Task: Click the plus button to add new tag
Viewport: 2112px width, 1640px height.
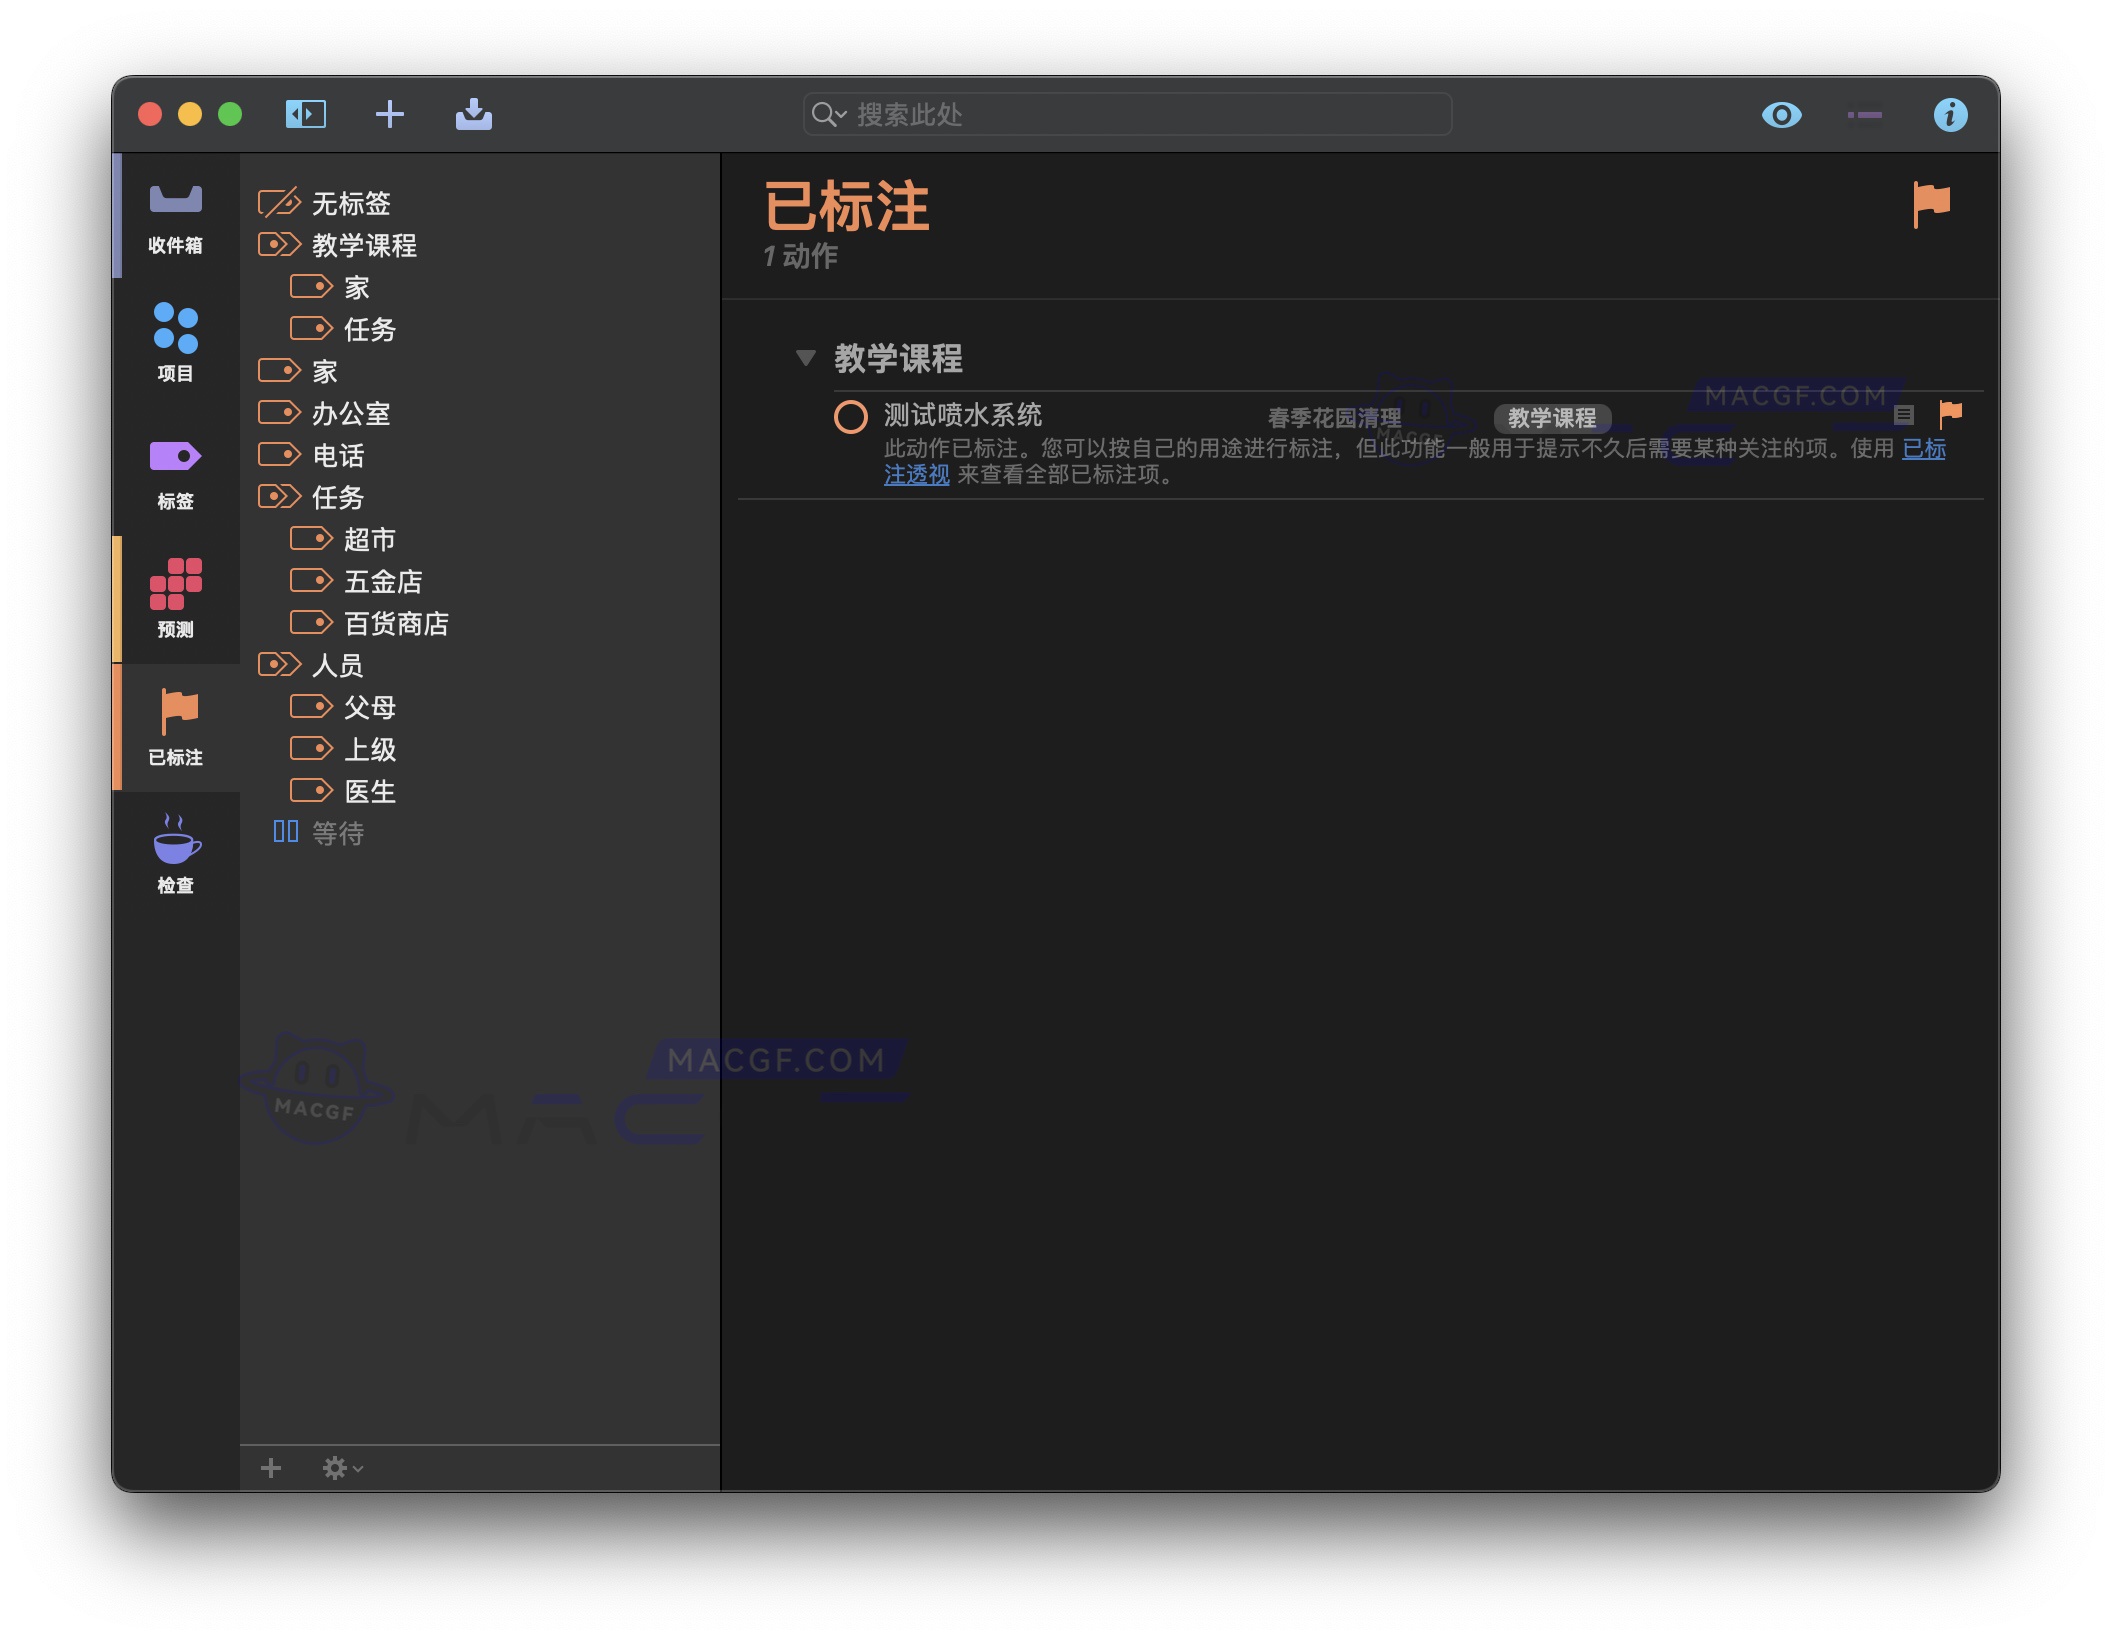Action: (269, 1467)
